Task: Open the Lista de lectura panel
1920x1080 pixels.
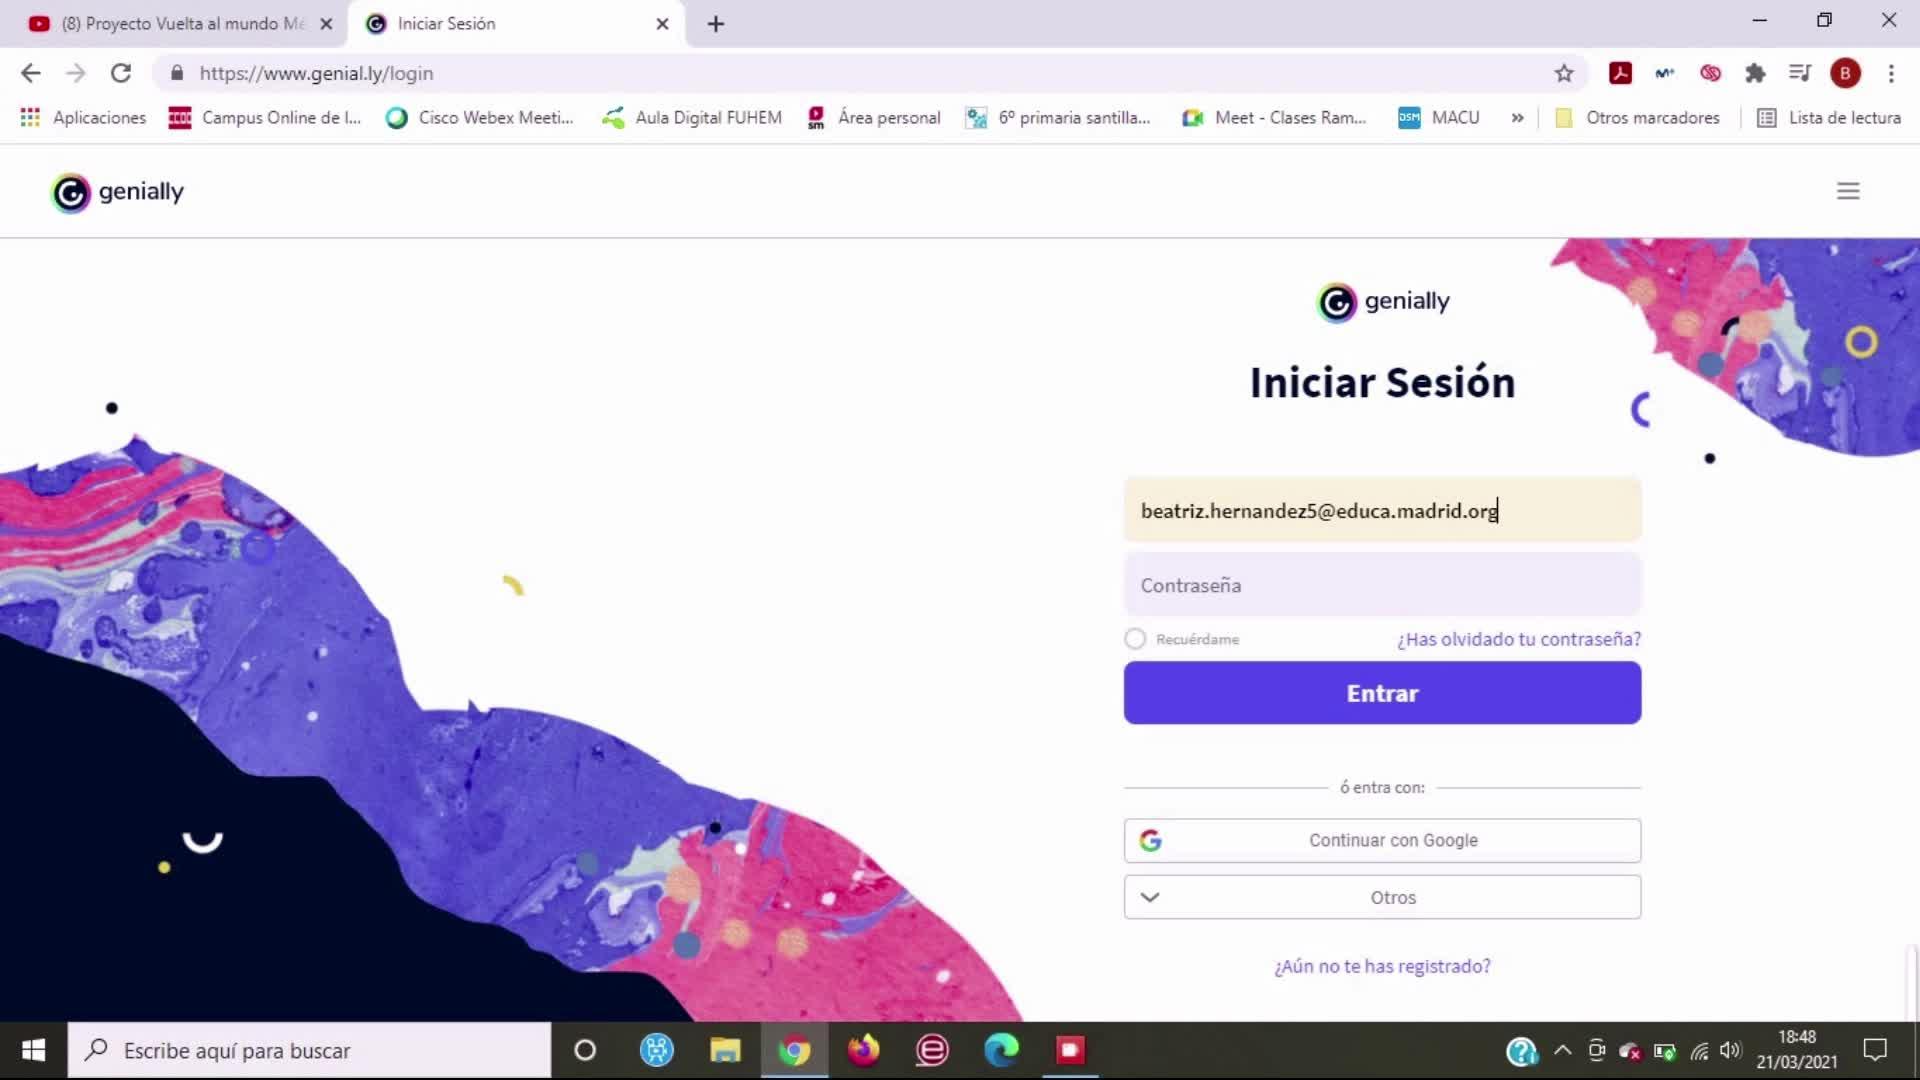Action: click(x=1829, y=118)
